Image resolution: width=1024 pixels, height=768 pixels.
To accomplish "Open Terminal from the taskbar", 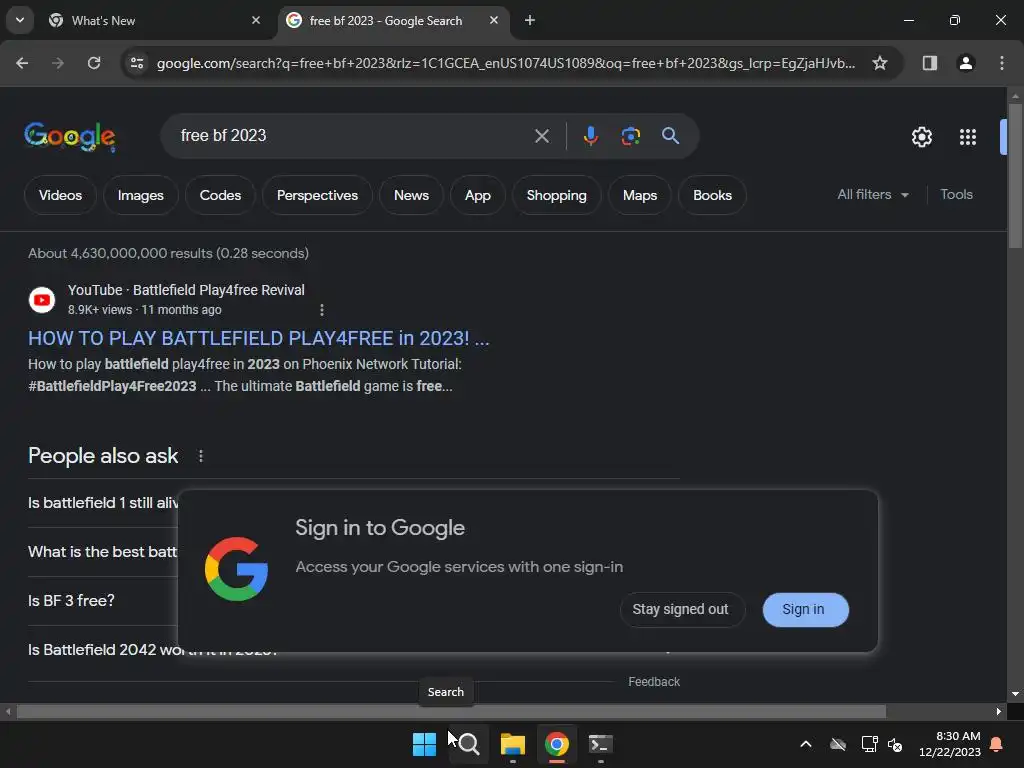I will point(600,744).
